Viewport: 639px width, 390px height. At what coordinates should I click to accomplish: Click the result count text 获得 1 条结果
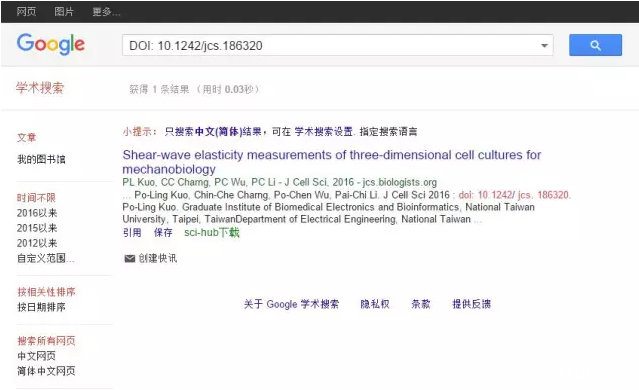pos(159,89)
